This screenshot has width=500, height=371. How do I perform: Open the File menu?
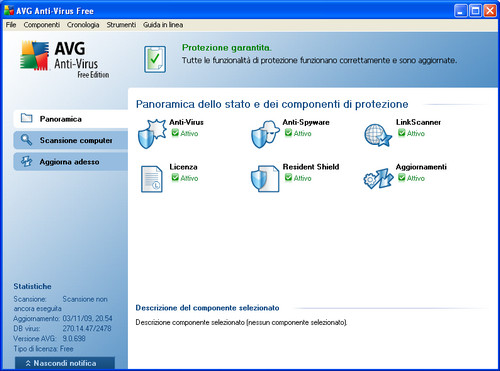point(11,25)
